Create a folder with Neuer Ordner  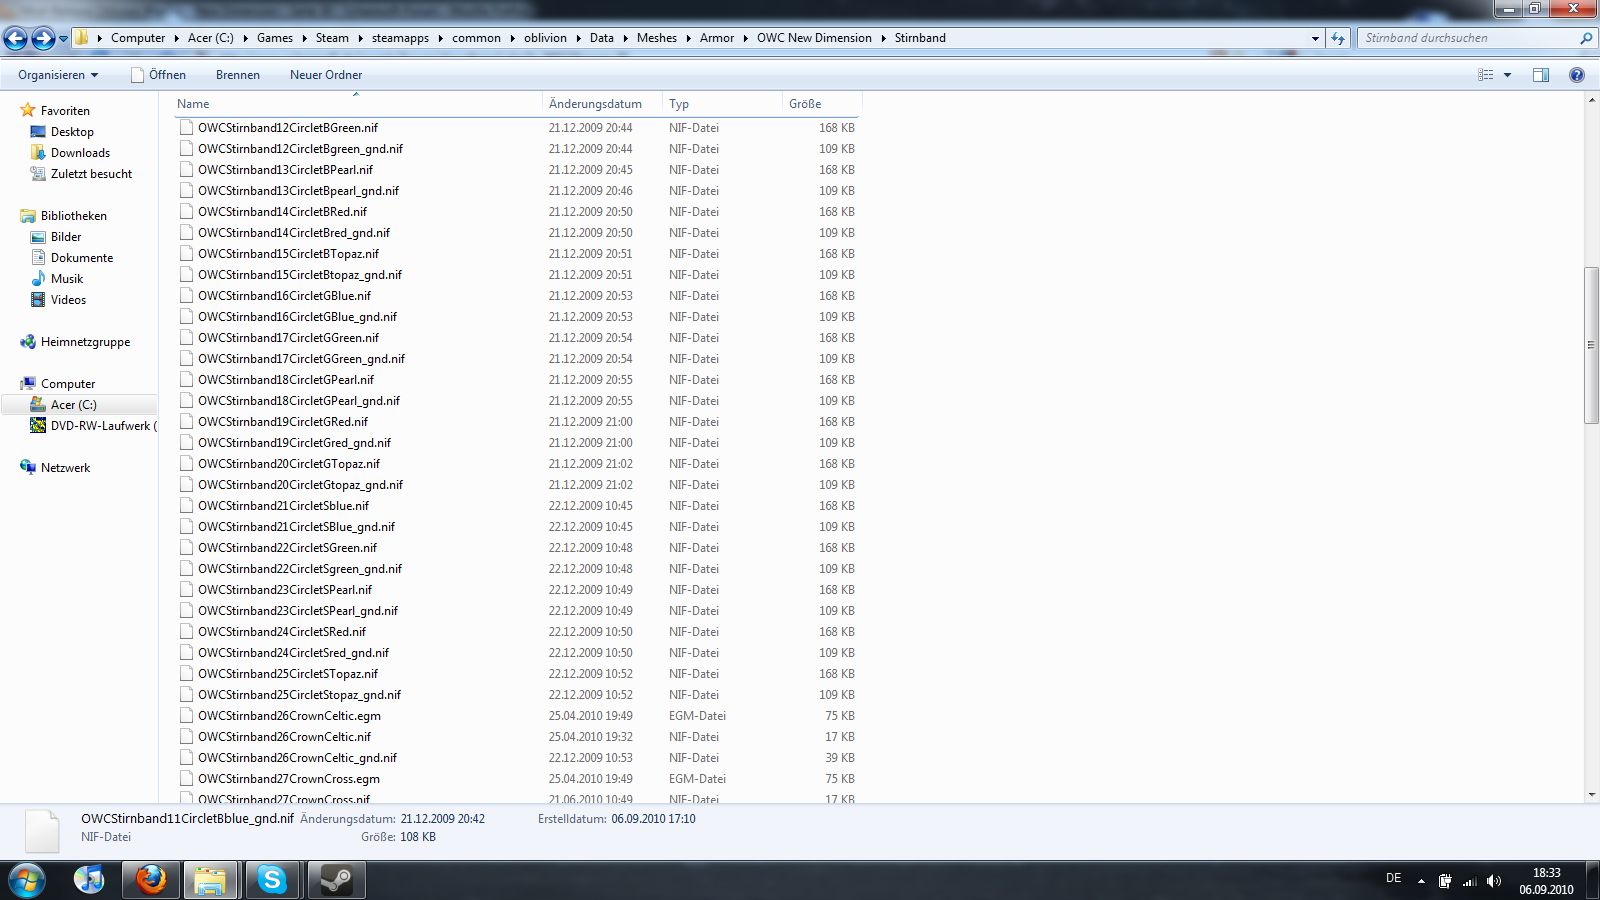[x=326, y=75]
